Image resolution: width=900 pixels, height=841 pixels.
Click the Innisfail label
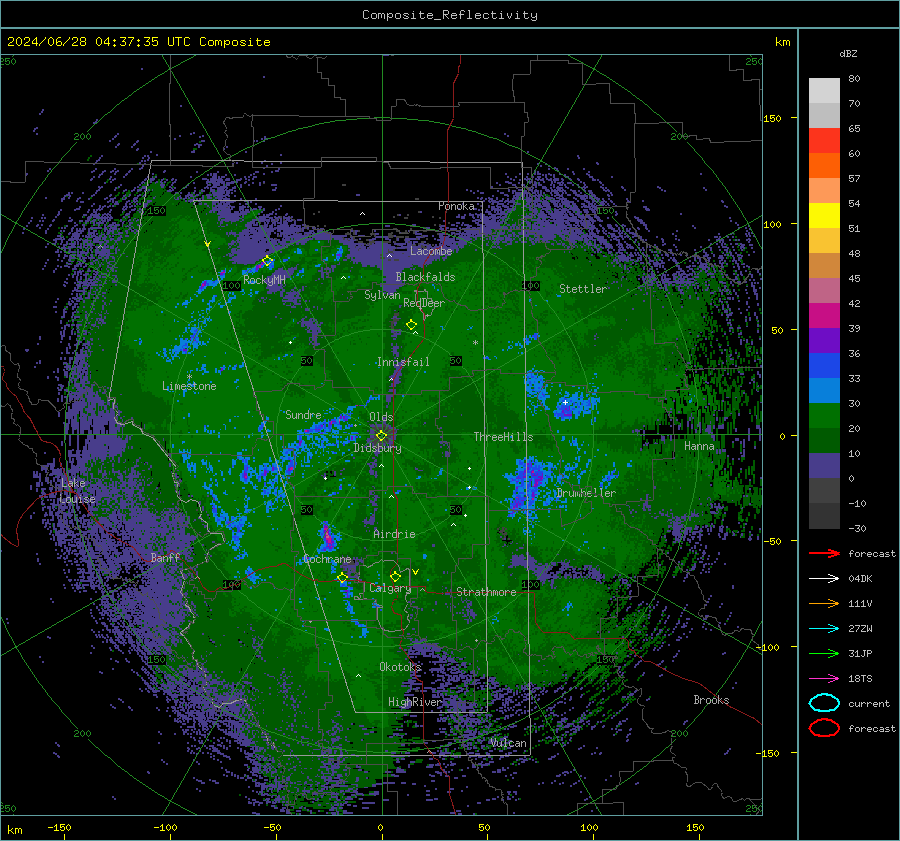(403, 362)
